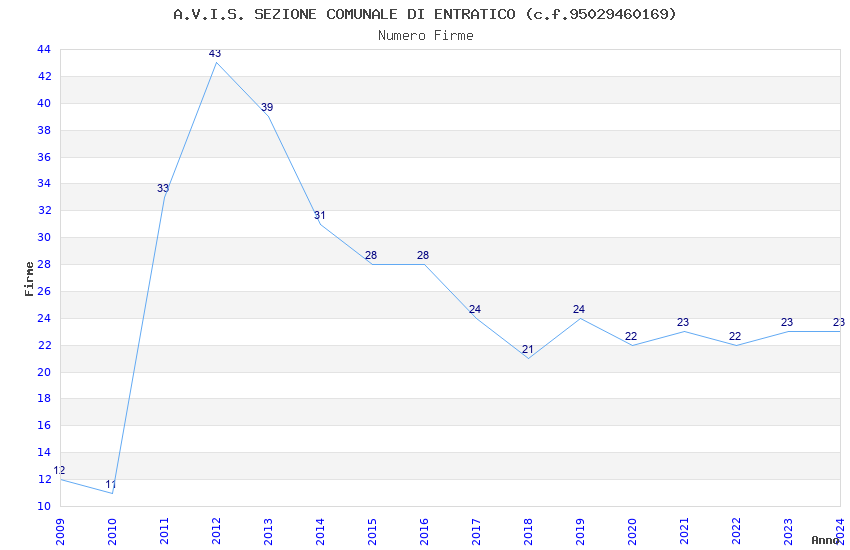Image resolution: width=850 pixels, height=550 pixels.
Task: Select the data point labeled 21 for 2018
Action: [x=527, y=350]
